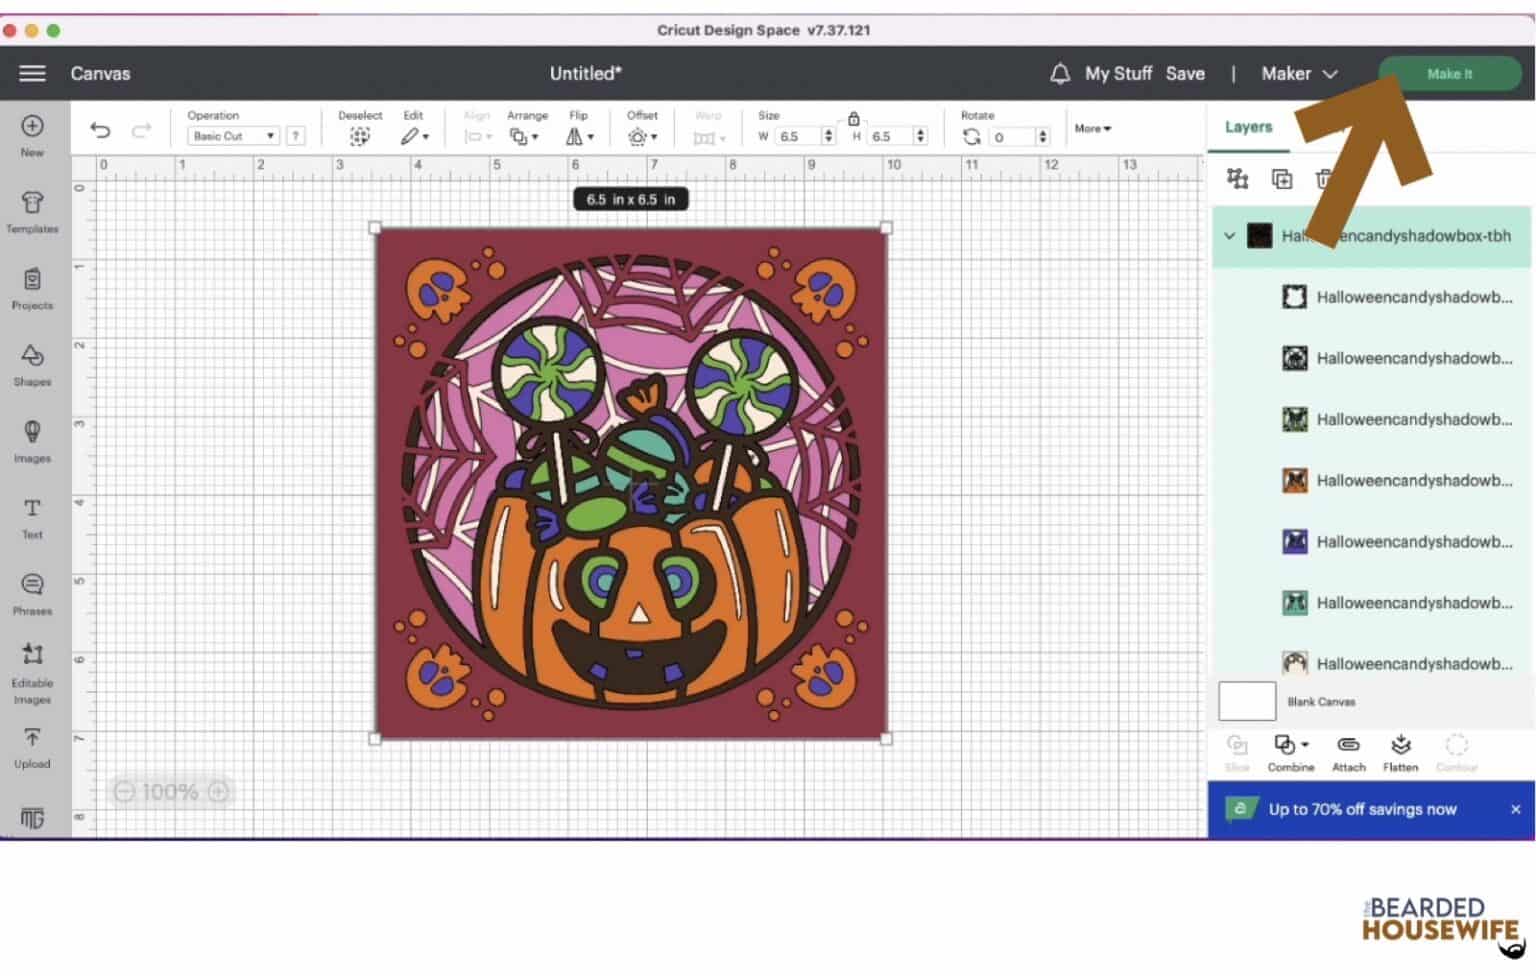Open the Combine dropdown arrow
This screenshot has width=1536, height=976.
[x=1303, y=744]
